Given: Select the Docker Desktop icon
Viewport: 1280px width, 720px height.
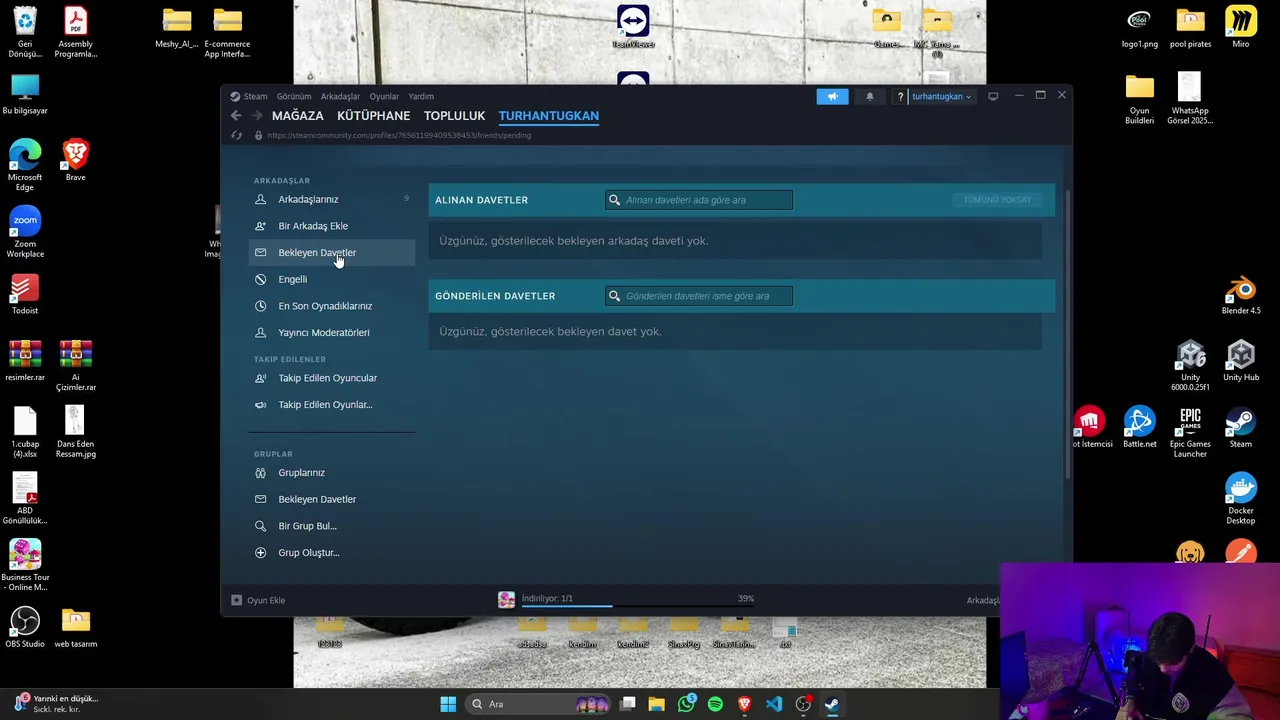Looking at the screenshot, I should click(1241, 498).
